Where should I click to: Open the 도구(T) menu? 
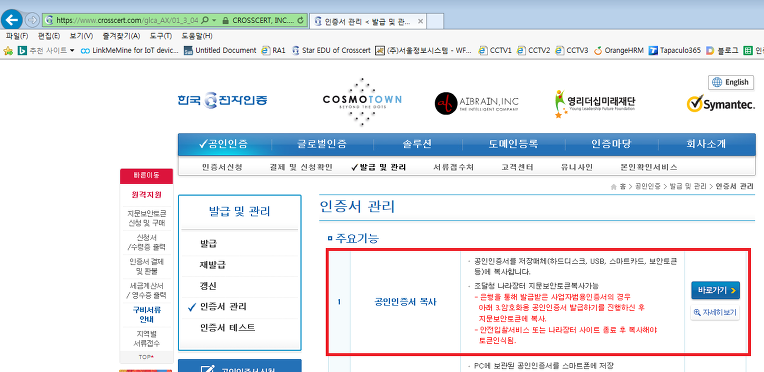[x=160, y=36]
